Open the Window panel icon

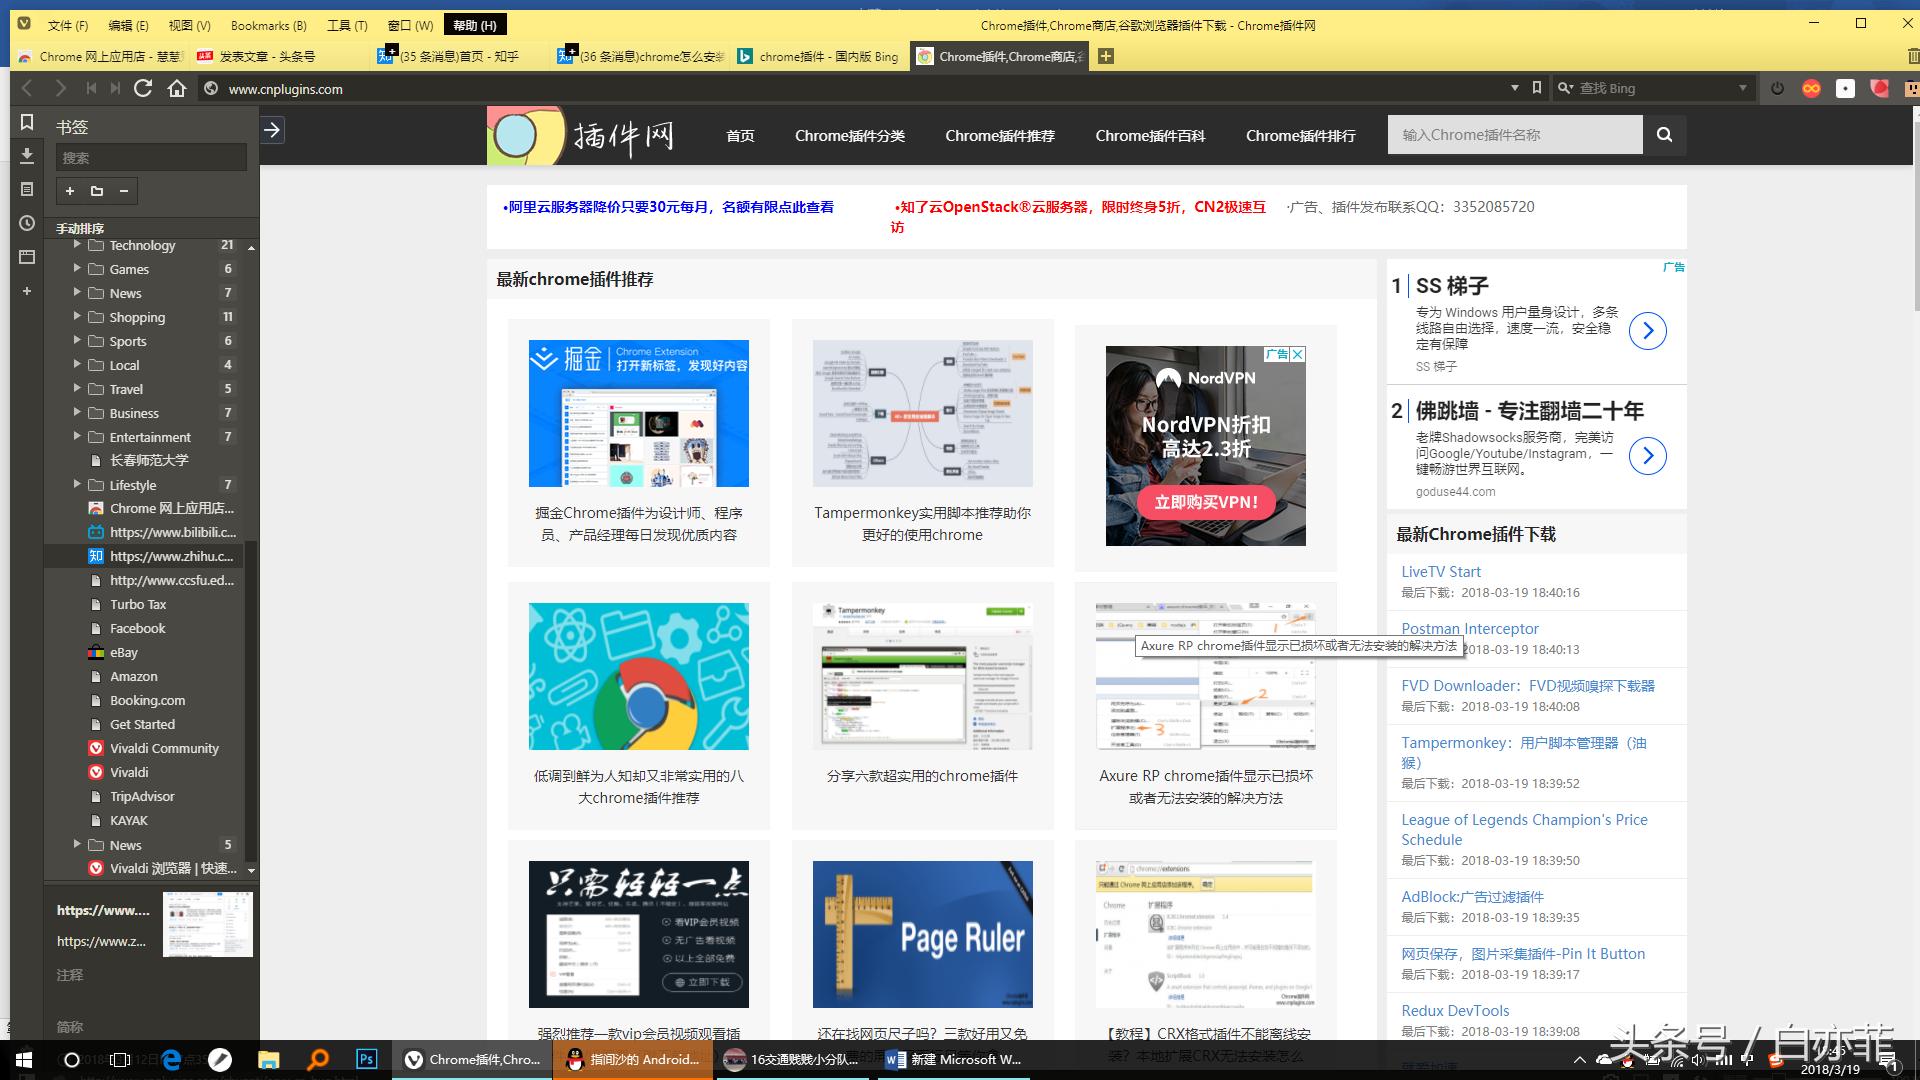pyautogui.click(x=27, y=258)
